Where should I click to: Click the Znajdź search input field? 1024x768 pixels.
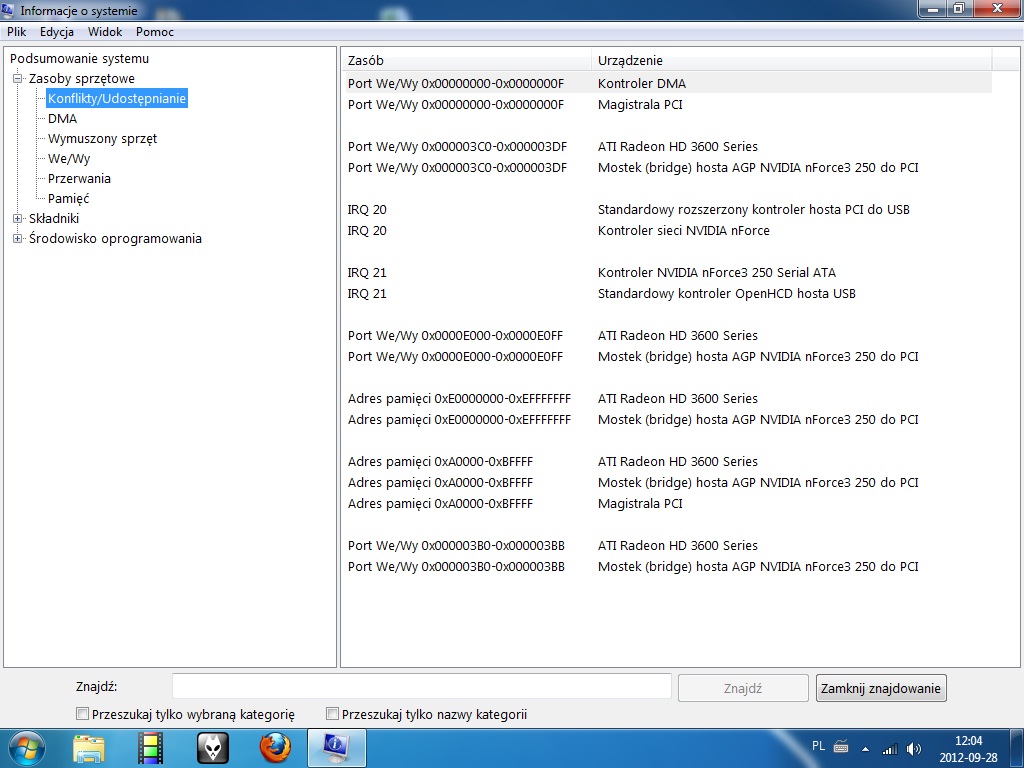(x=422, y=687)
